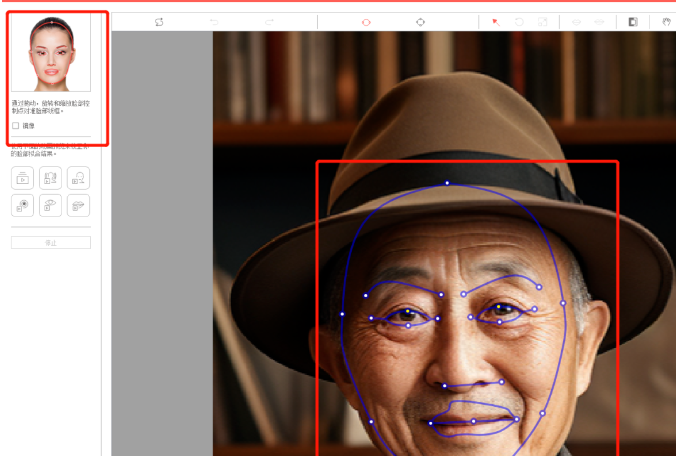The height and width of the screenshot is (456, 676).
Task: Click the 停止 stop button
Action: pyautogui.click(x=51, y=242)
